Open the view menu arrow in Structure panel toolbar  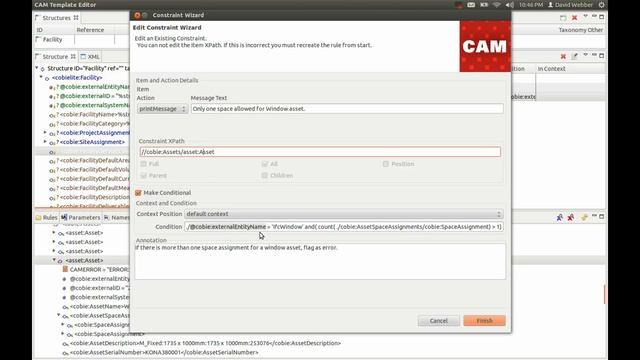coord(585,56)
